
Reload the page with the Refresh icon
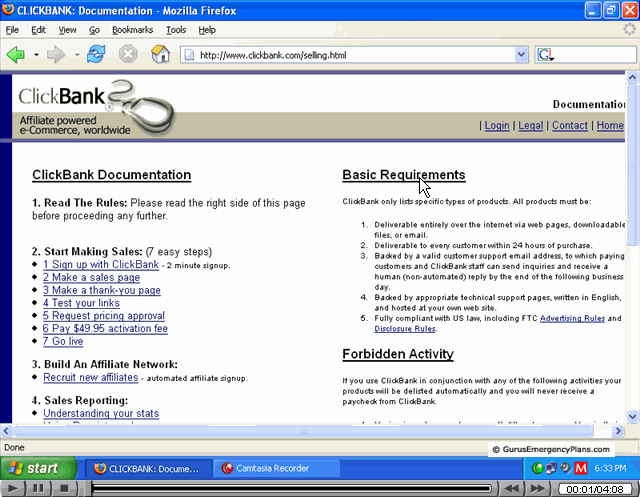tap(96, 54)
